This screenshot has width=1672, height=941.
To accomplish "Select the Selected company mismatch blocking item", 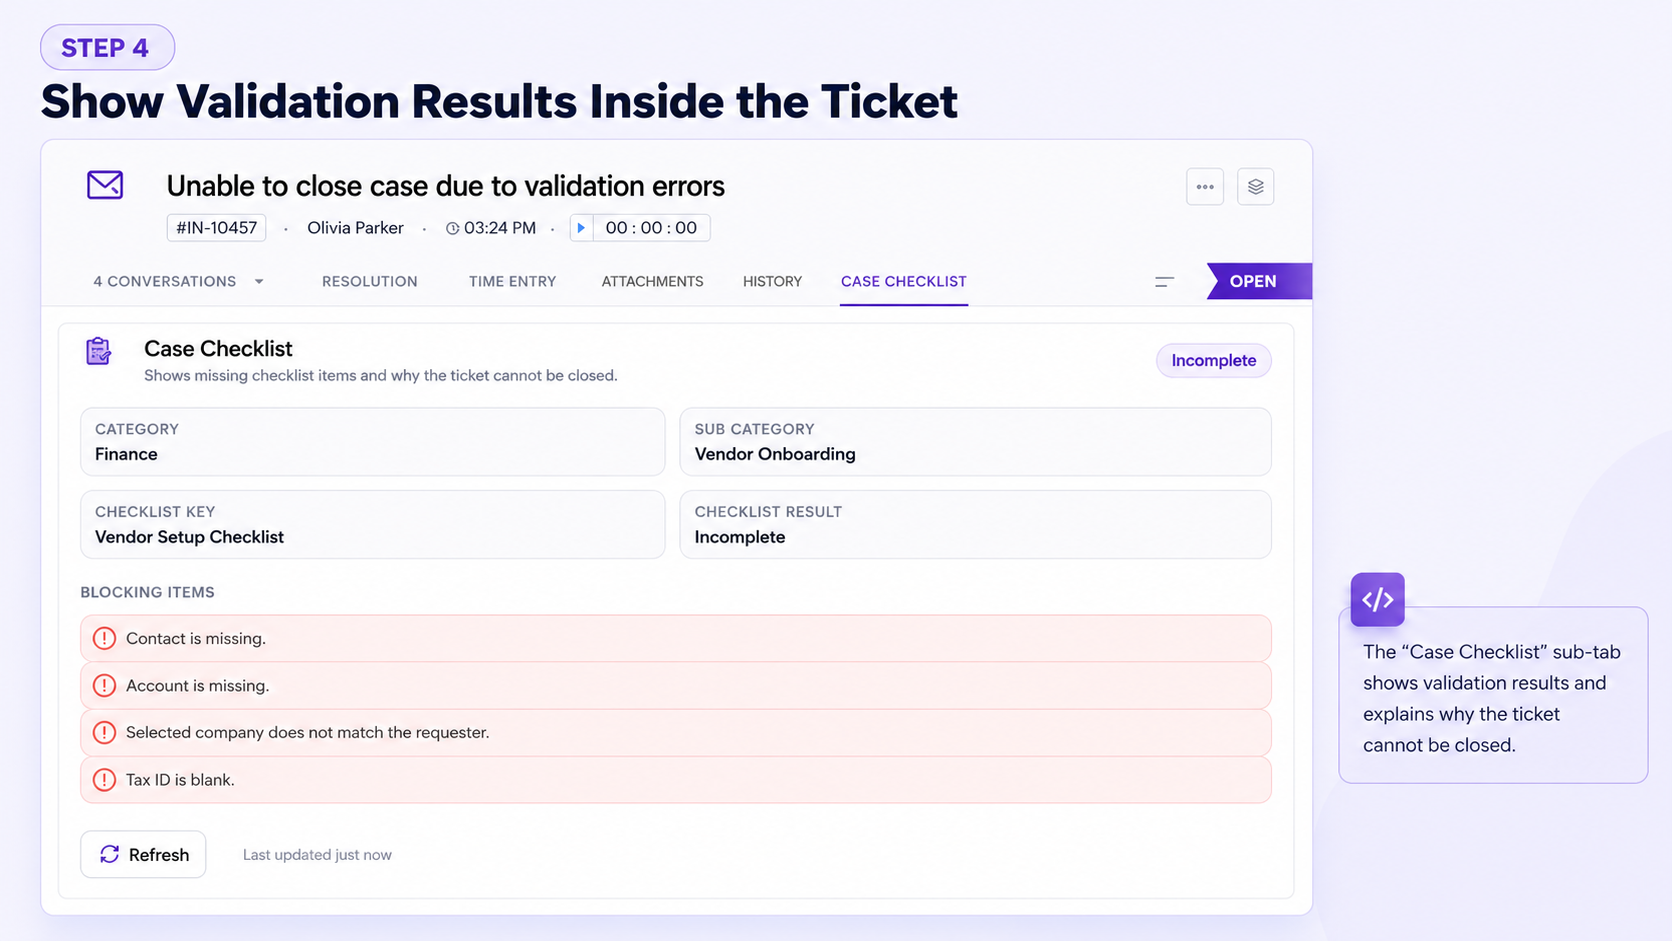I will pyautogui.click(x=676, y=732).
